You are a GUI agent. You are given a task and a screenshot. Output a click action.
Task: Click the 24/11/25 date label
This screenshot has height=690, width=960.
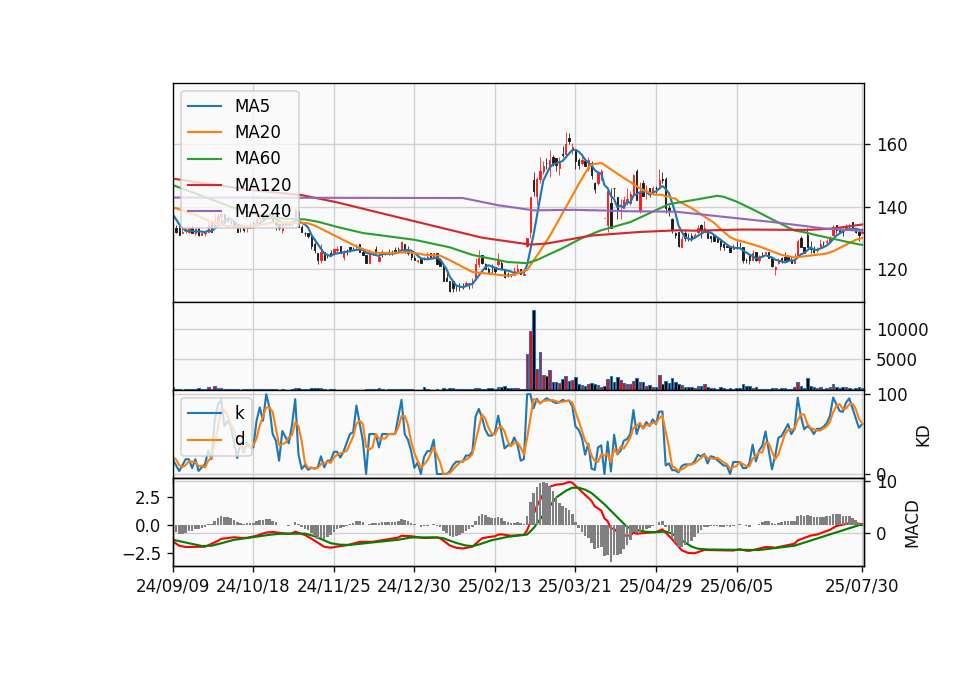[x=334, y=586]
